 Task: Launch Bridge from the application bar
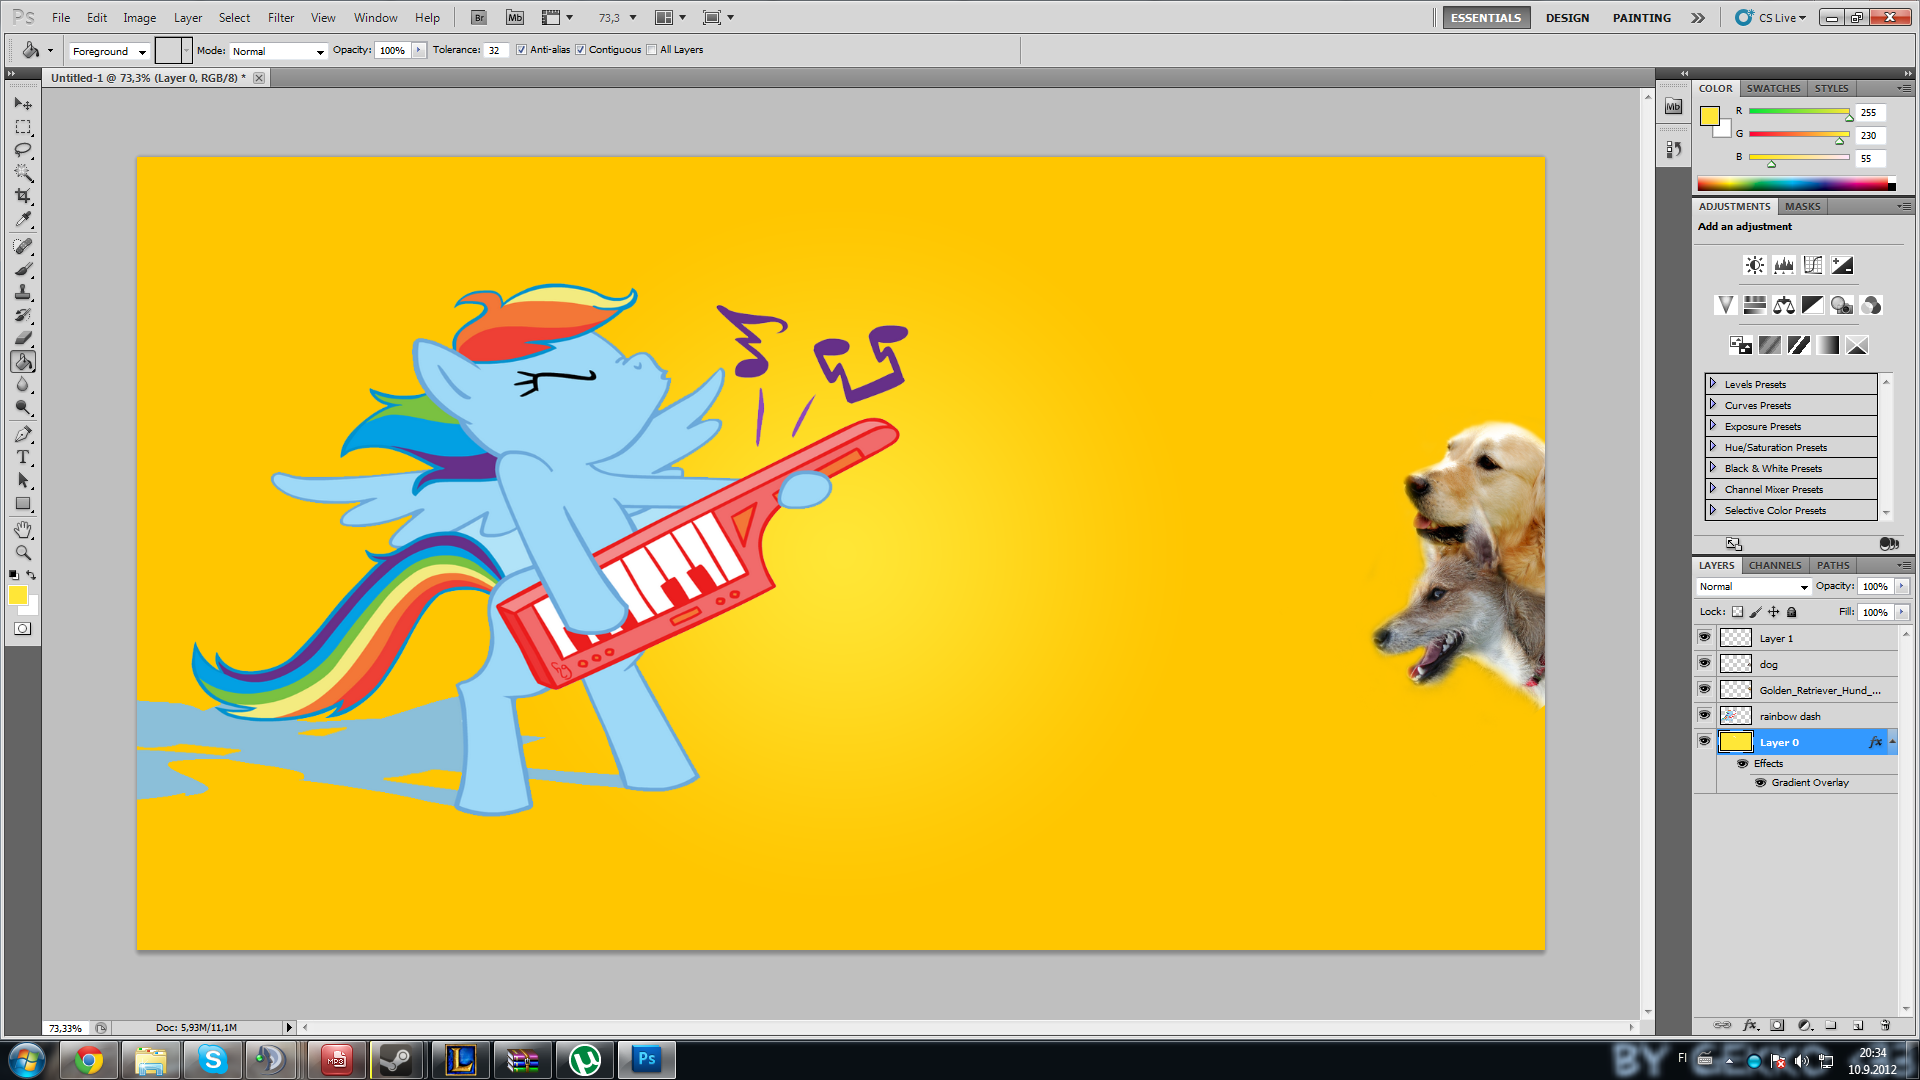pos(479,17)
